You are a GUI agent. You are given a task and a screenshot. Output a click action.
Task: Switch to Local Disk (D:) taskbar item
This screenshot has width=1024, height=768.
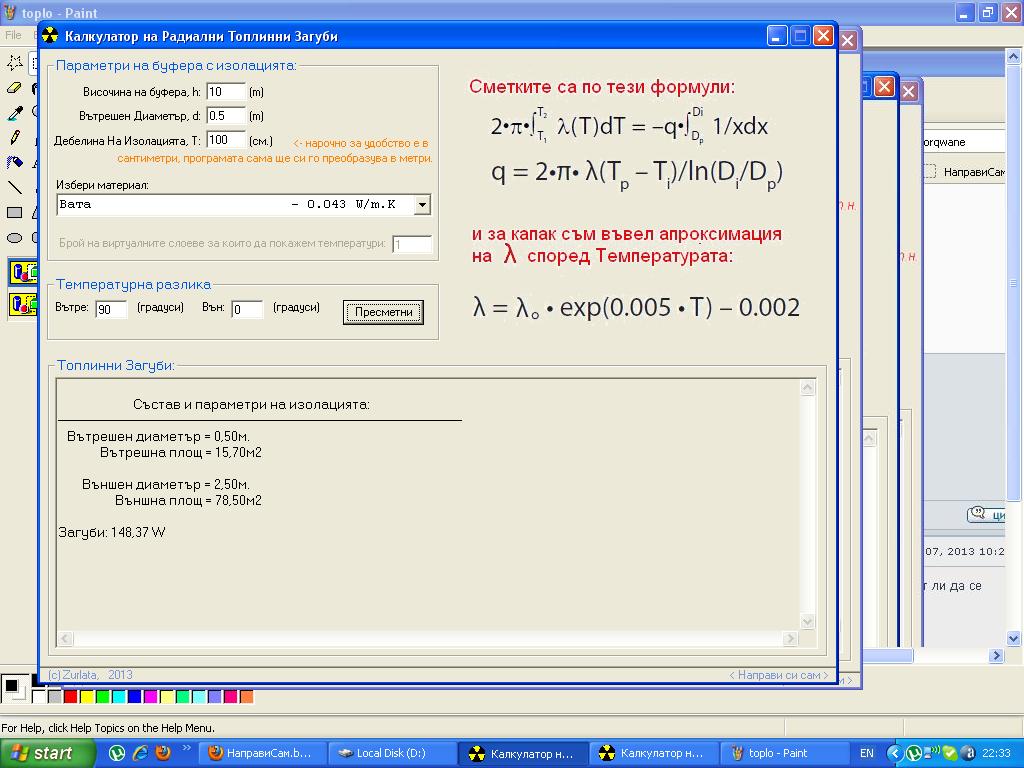[x=394, y=753]
